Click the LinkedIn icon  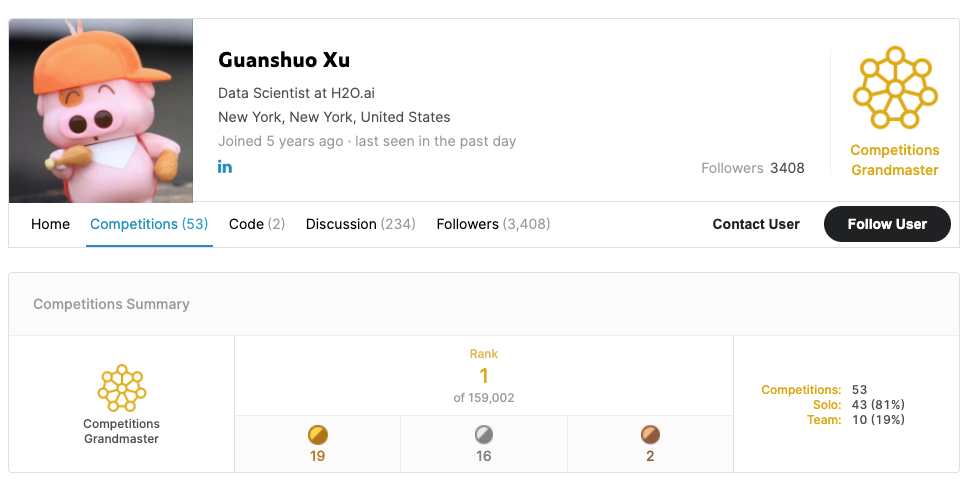(x=225, y=166)
